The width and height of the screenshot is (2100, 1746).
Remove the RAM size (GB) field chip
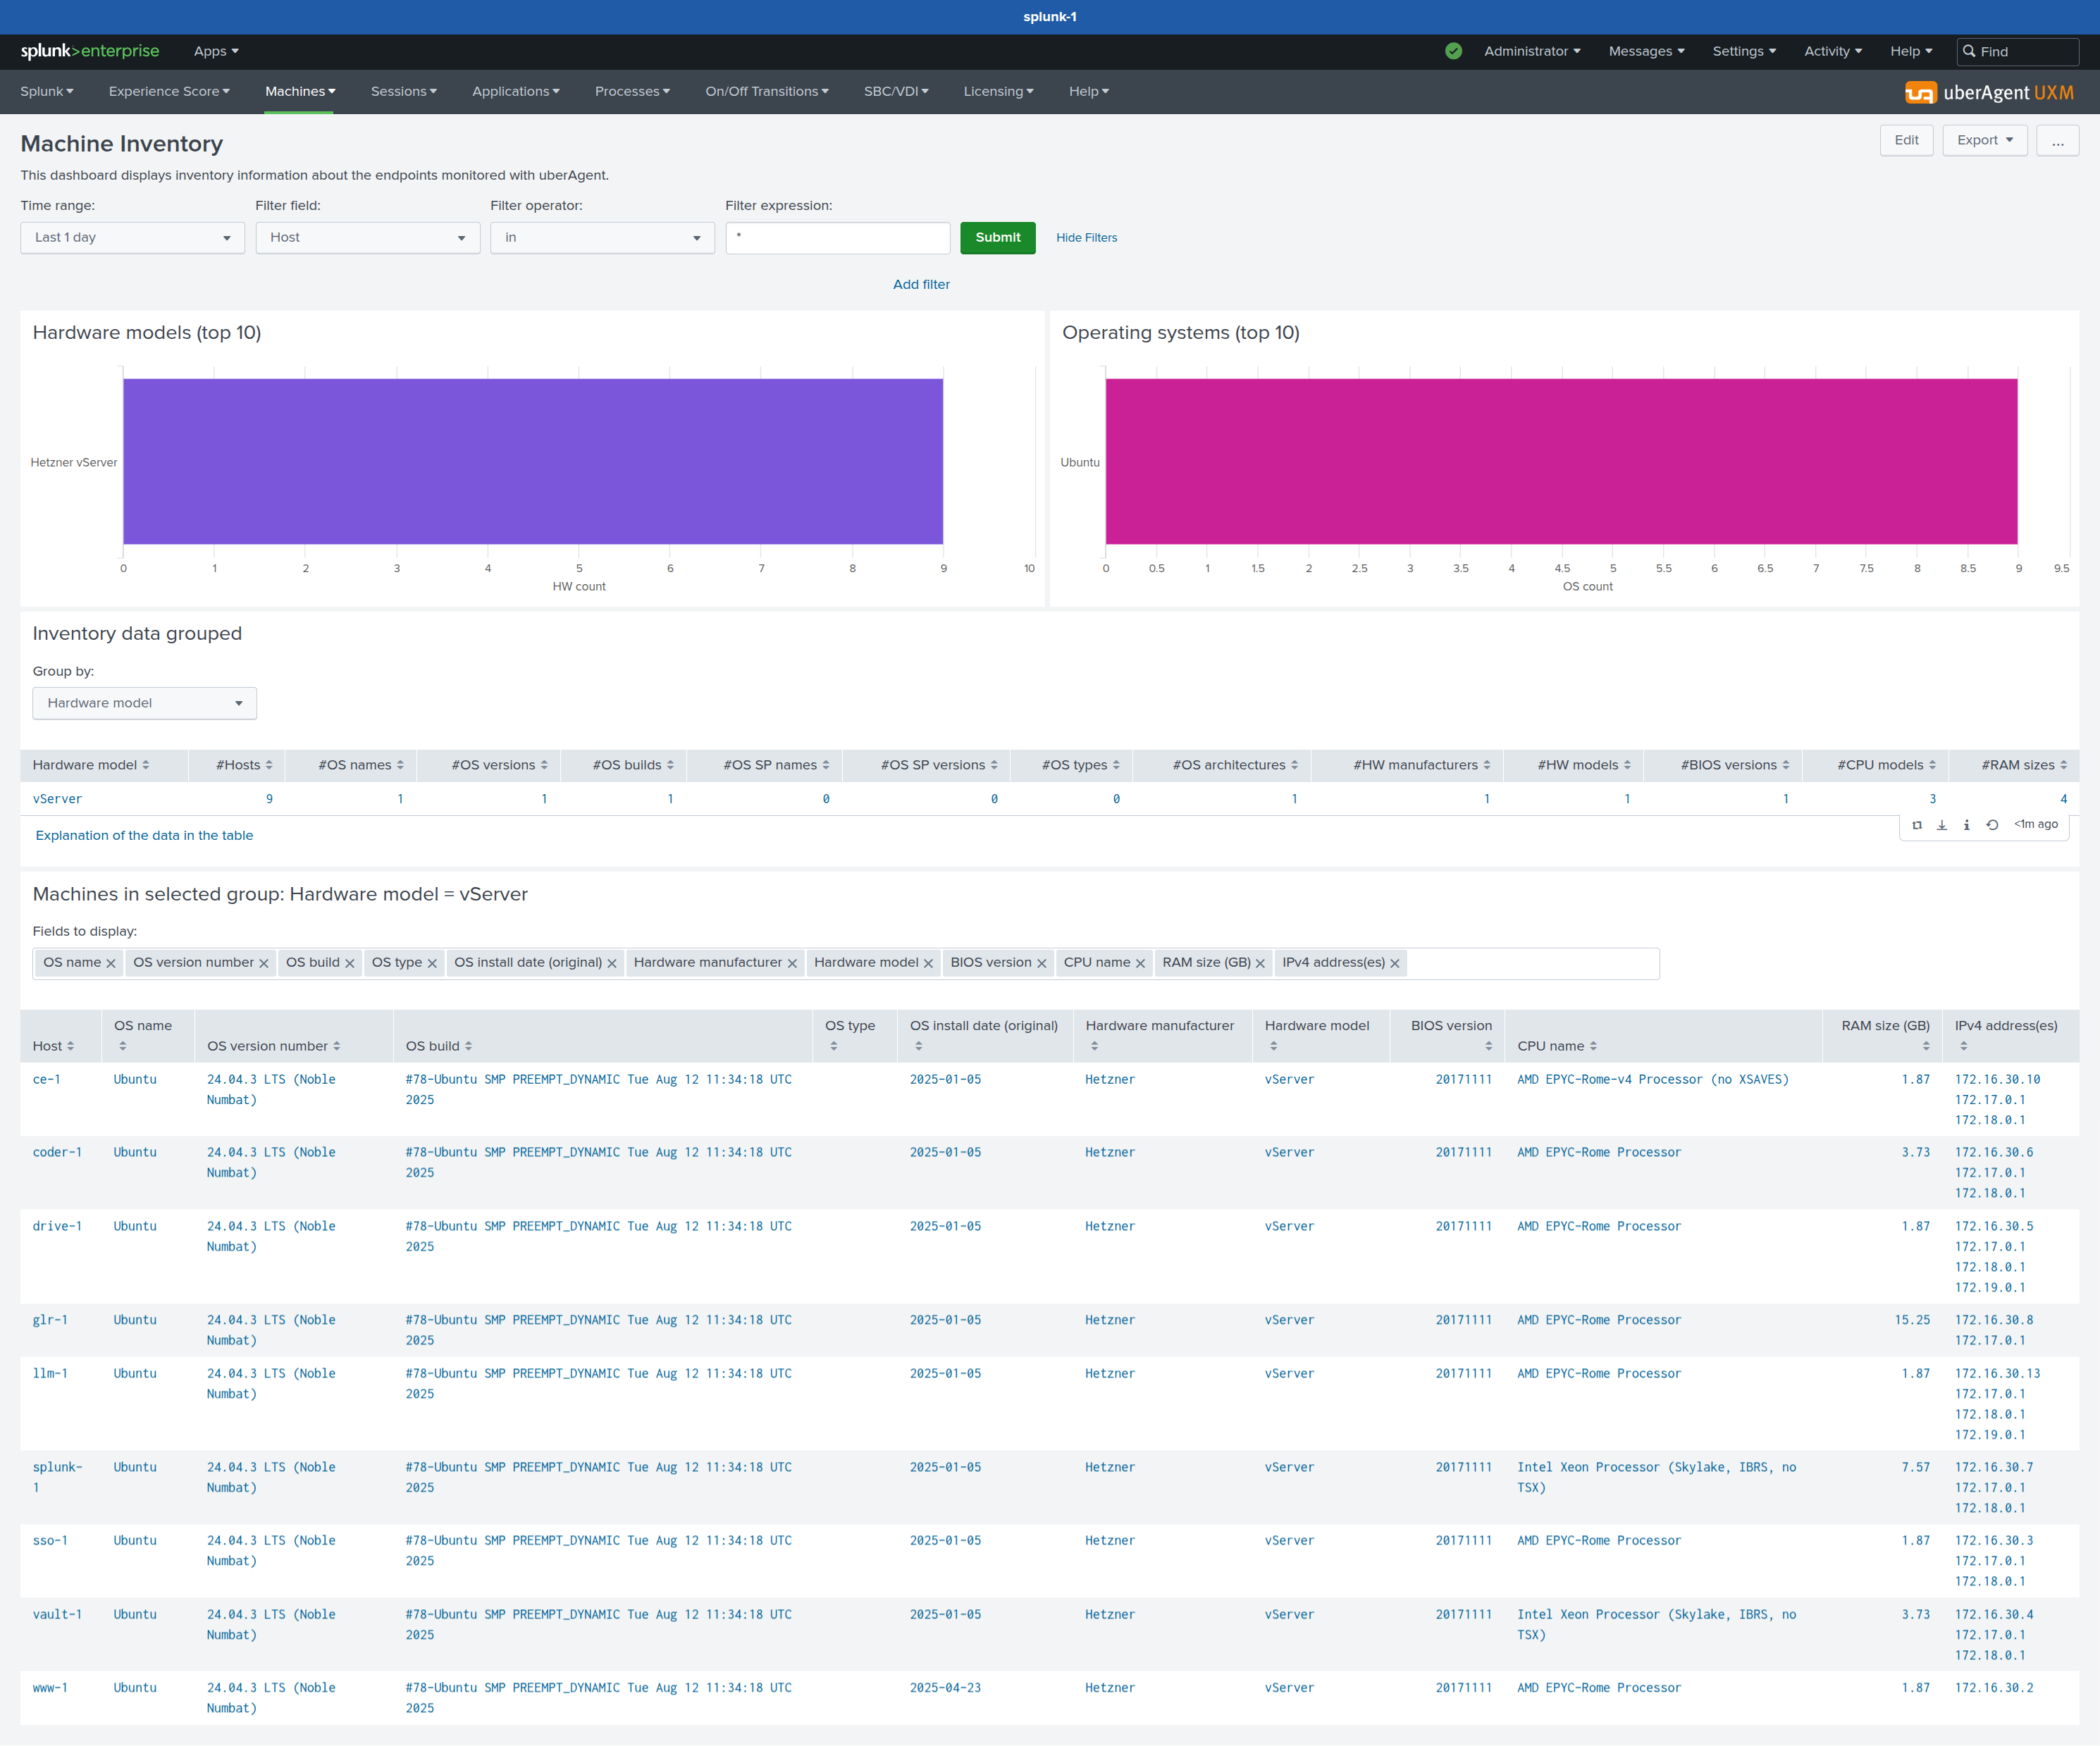1260,963
